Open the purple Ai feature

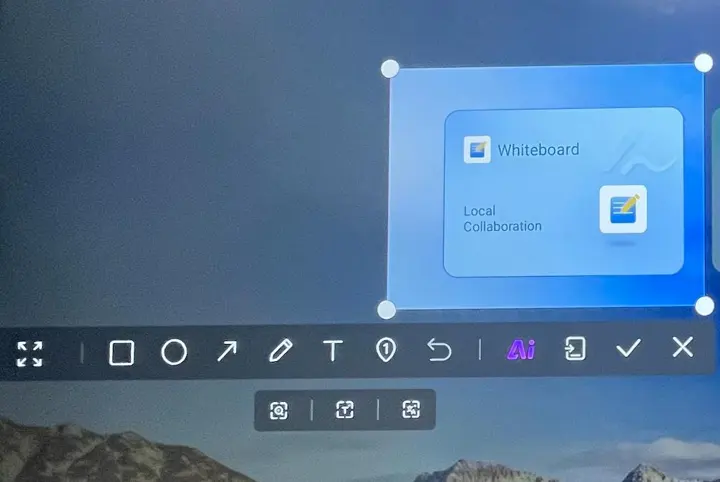click(521, 349)
